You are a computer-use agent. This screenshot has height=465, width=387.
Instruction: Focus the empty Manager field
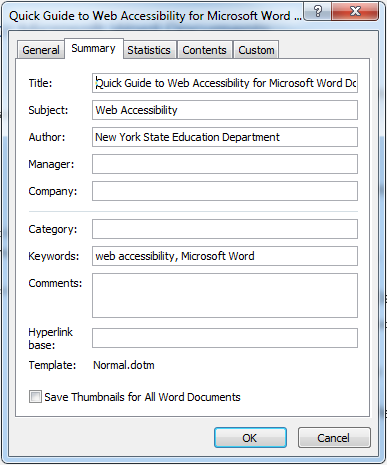[225, 164]
